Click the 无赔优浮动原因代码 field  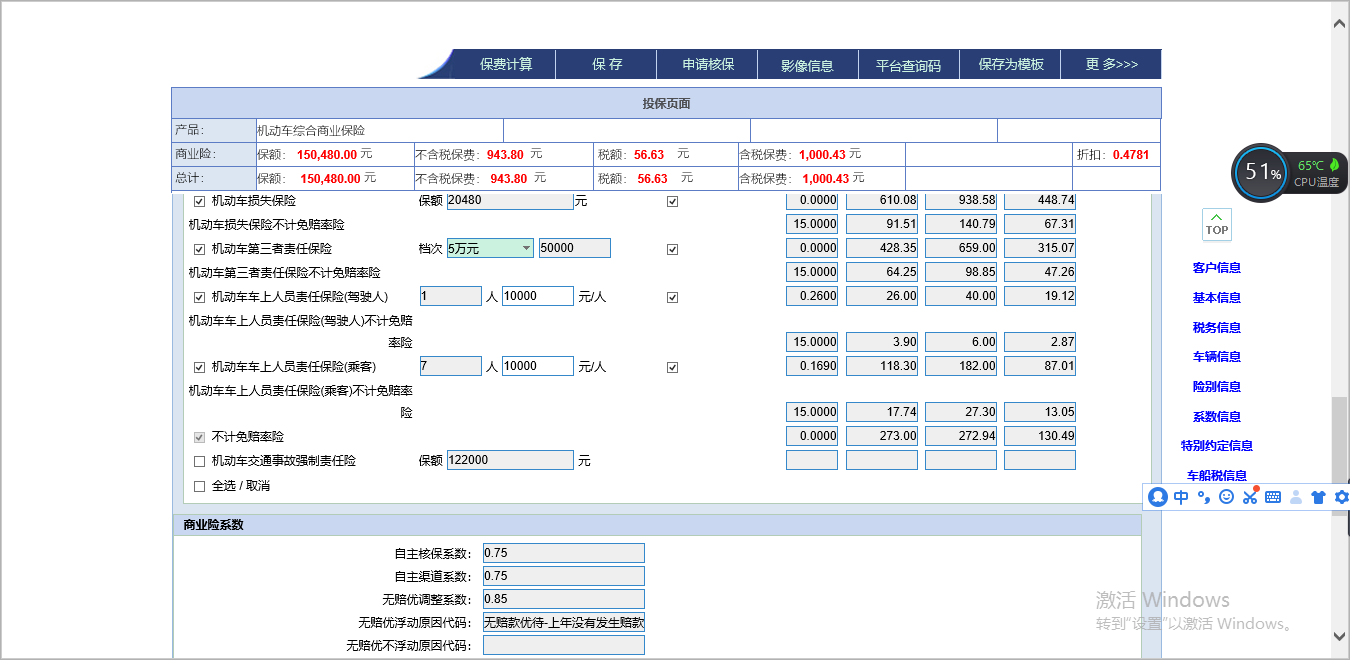(x=564, y=622)
